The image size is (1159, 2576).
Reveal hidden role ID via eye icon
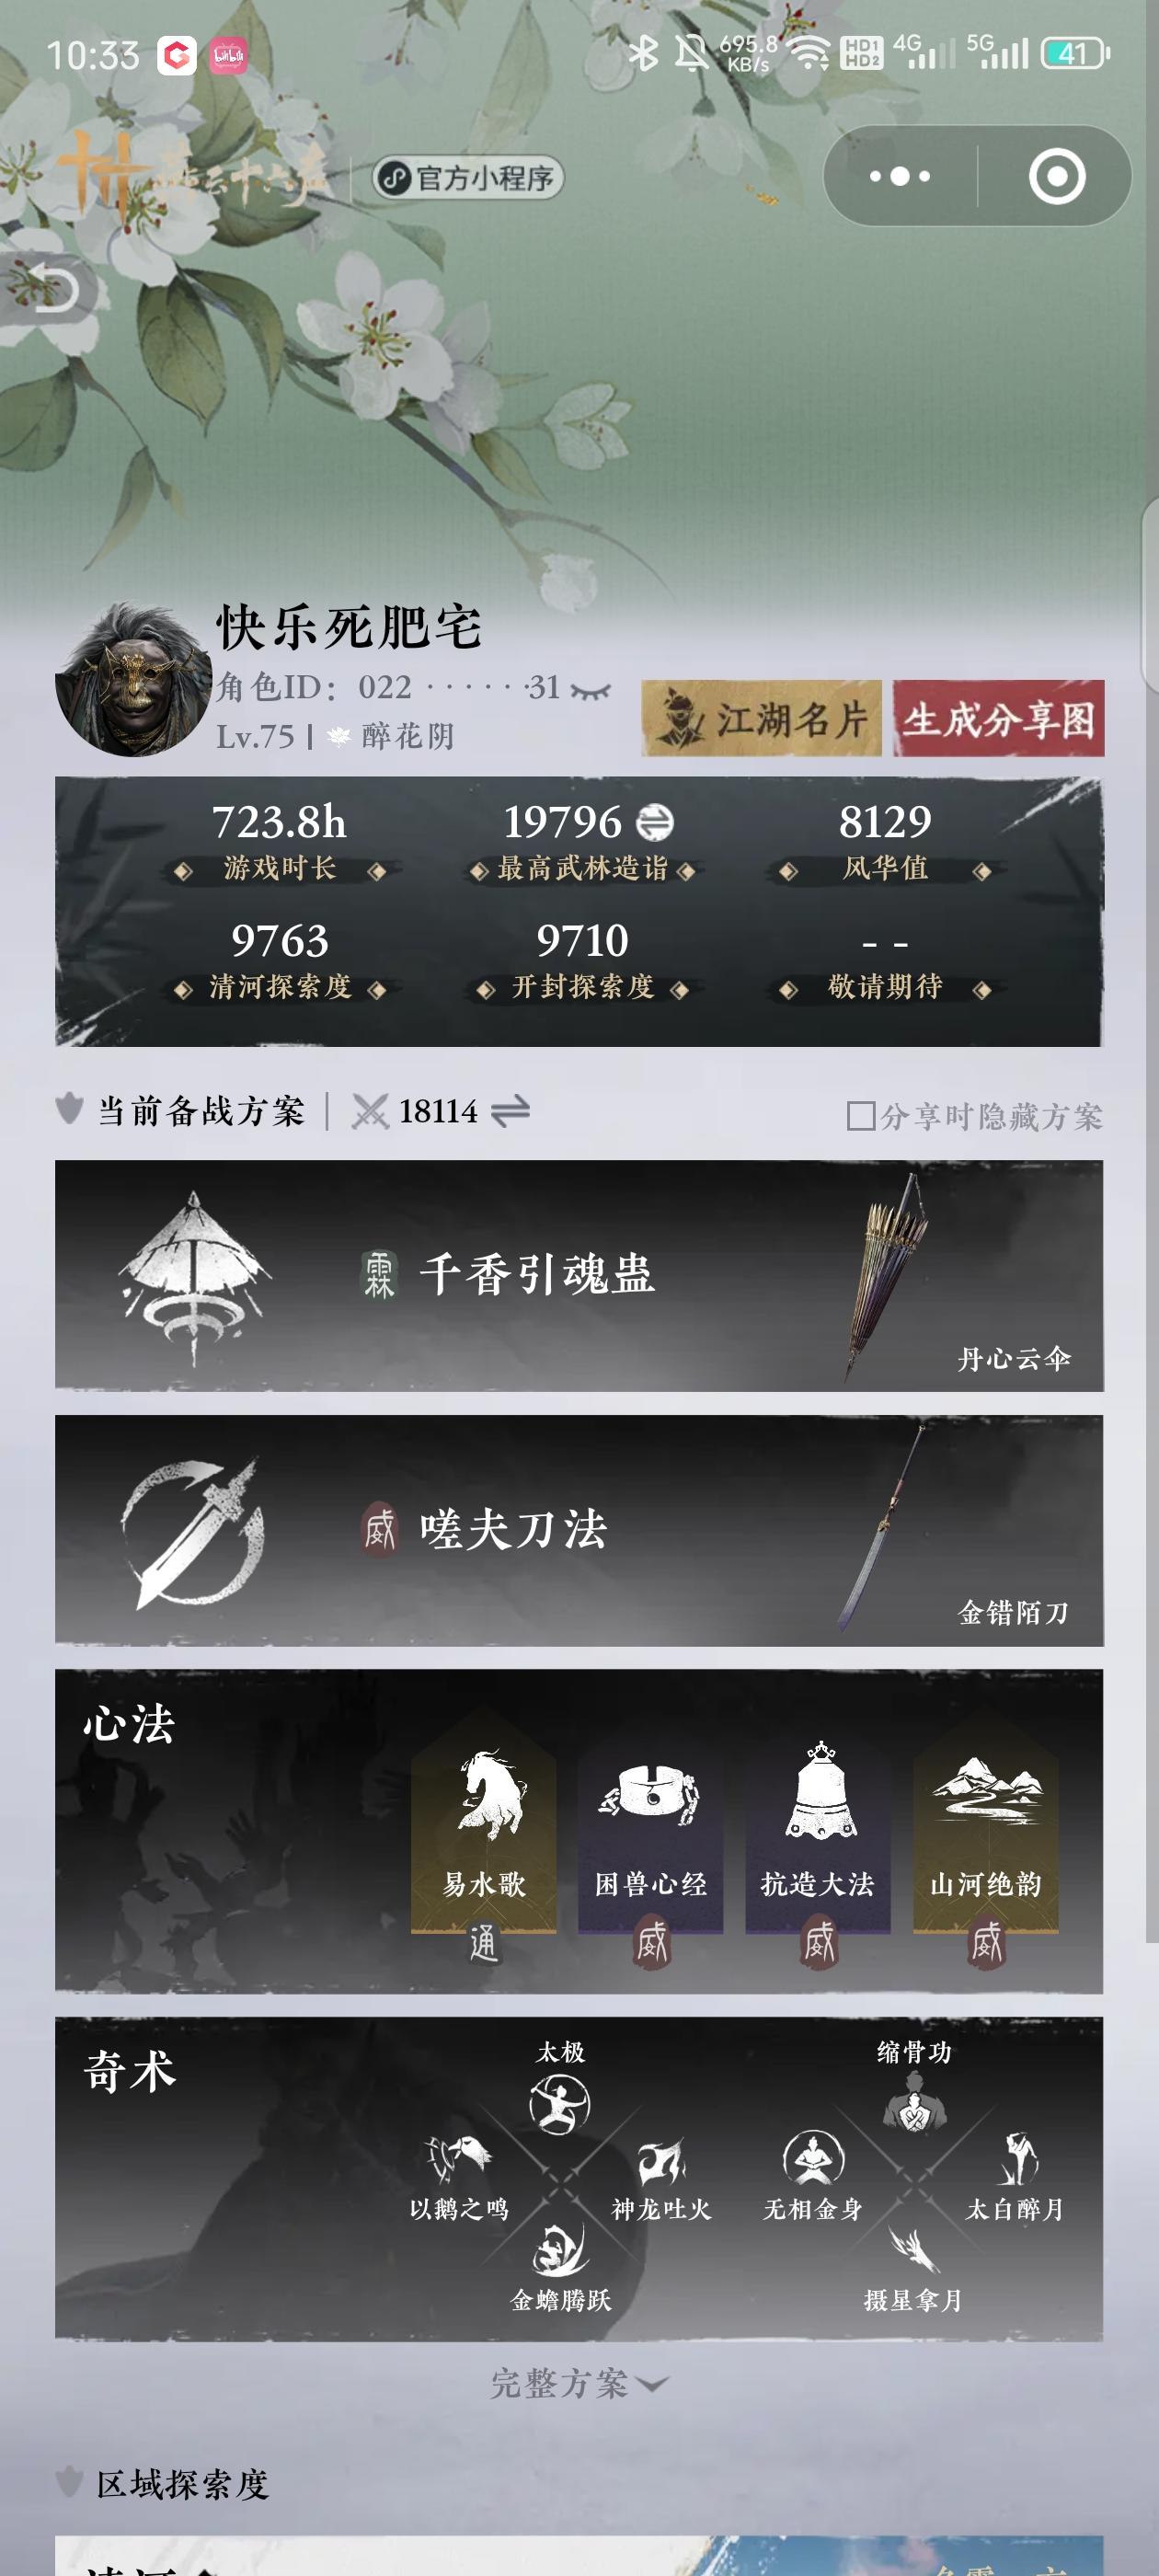coord(591,689)
